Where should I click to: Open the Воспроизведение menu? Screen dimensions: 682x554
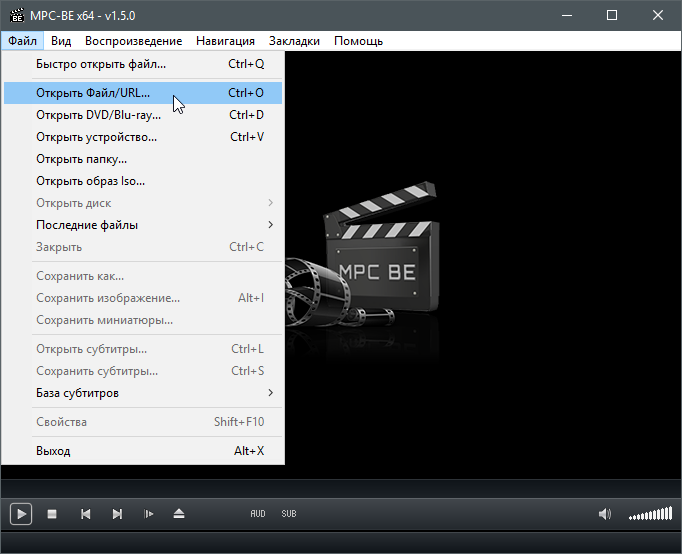[x=134, y=41]
